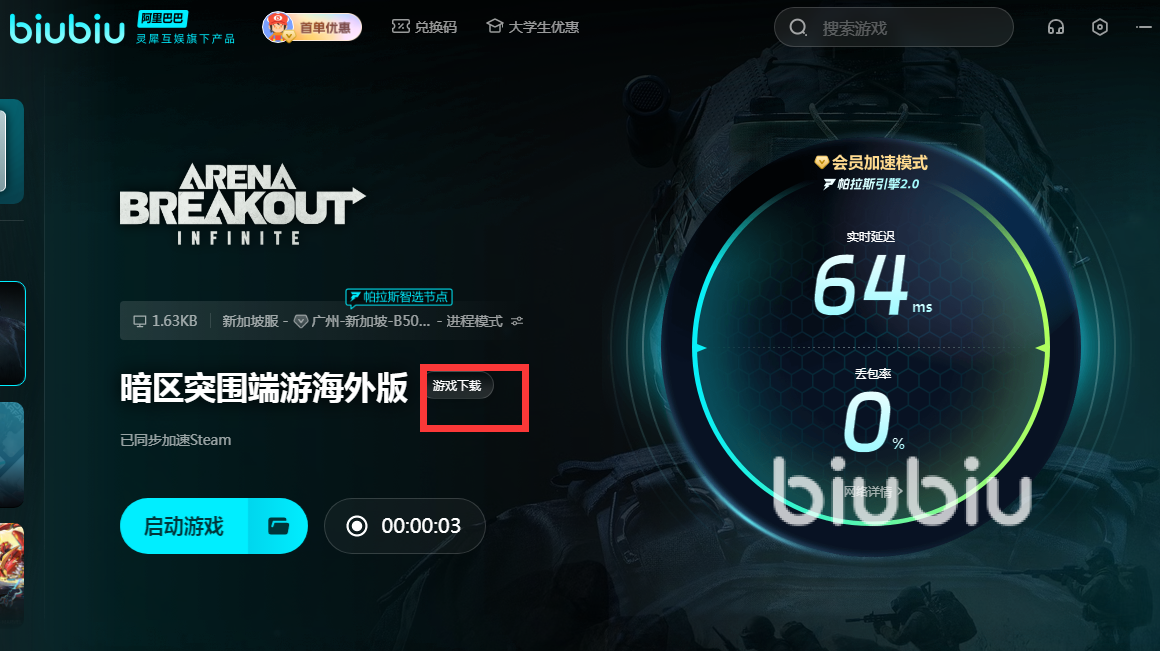Open customer support headset icon
The height and width of the screenshot is (651, 1160).
tap(1056, 27)
